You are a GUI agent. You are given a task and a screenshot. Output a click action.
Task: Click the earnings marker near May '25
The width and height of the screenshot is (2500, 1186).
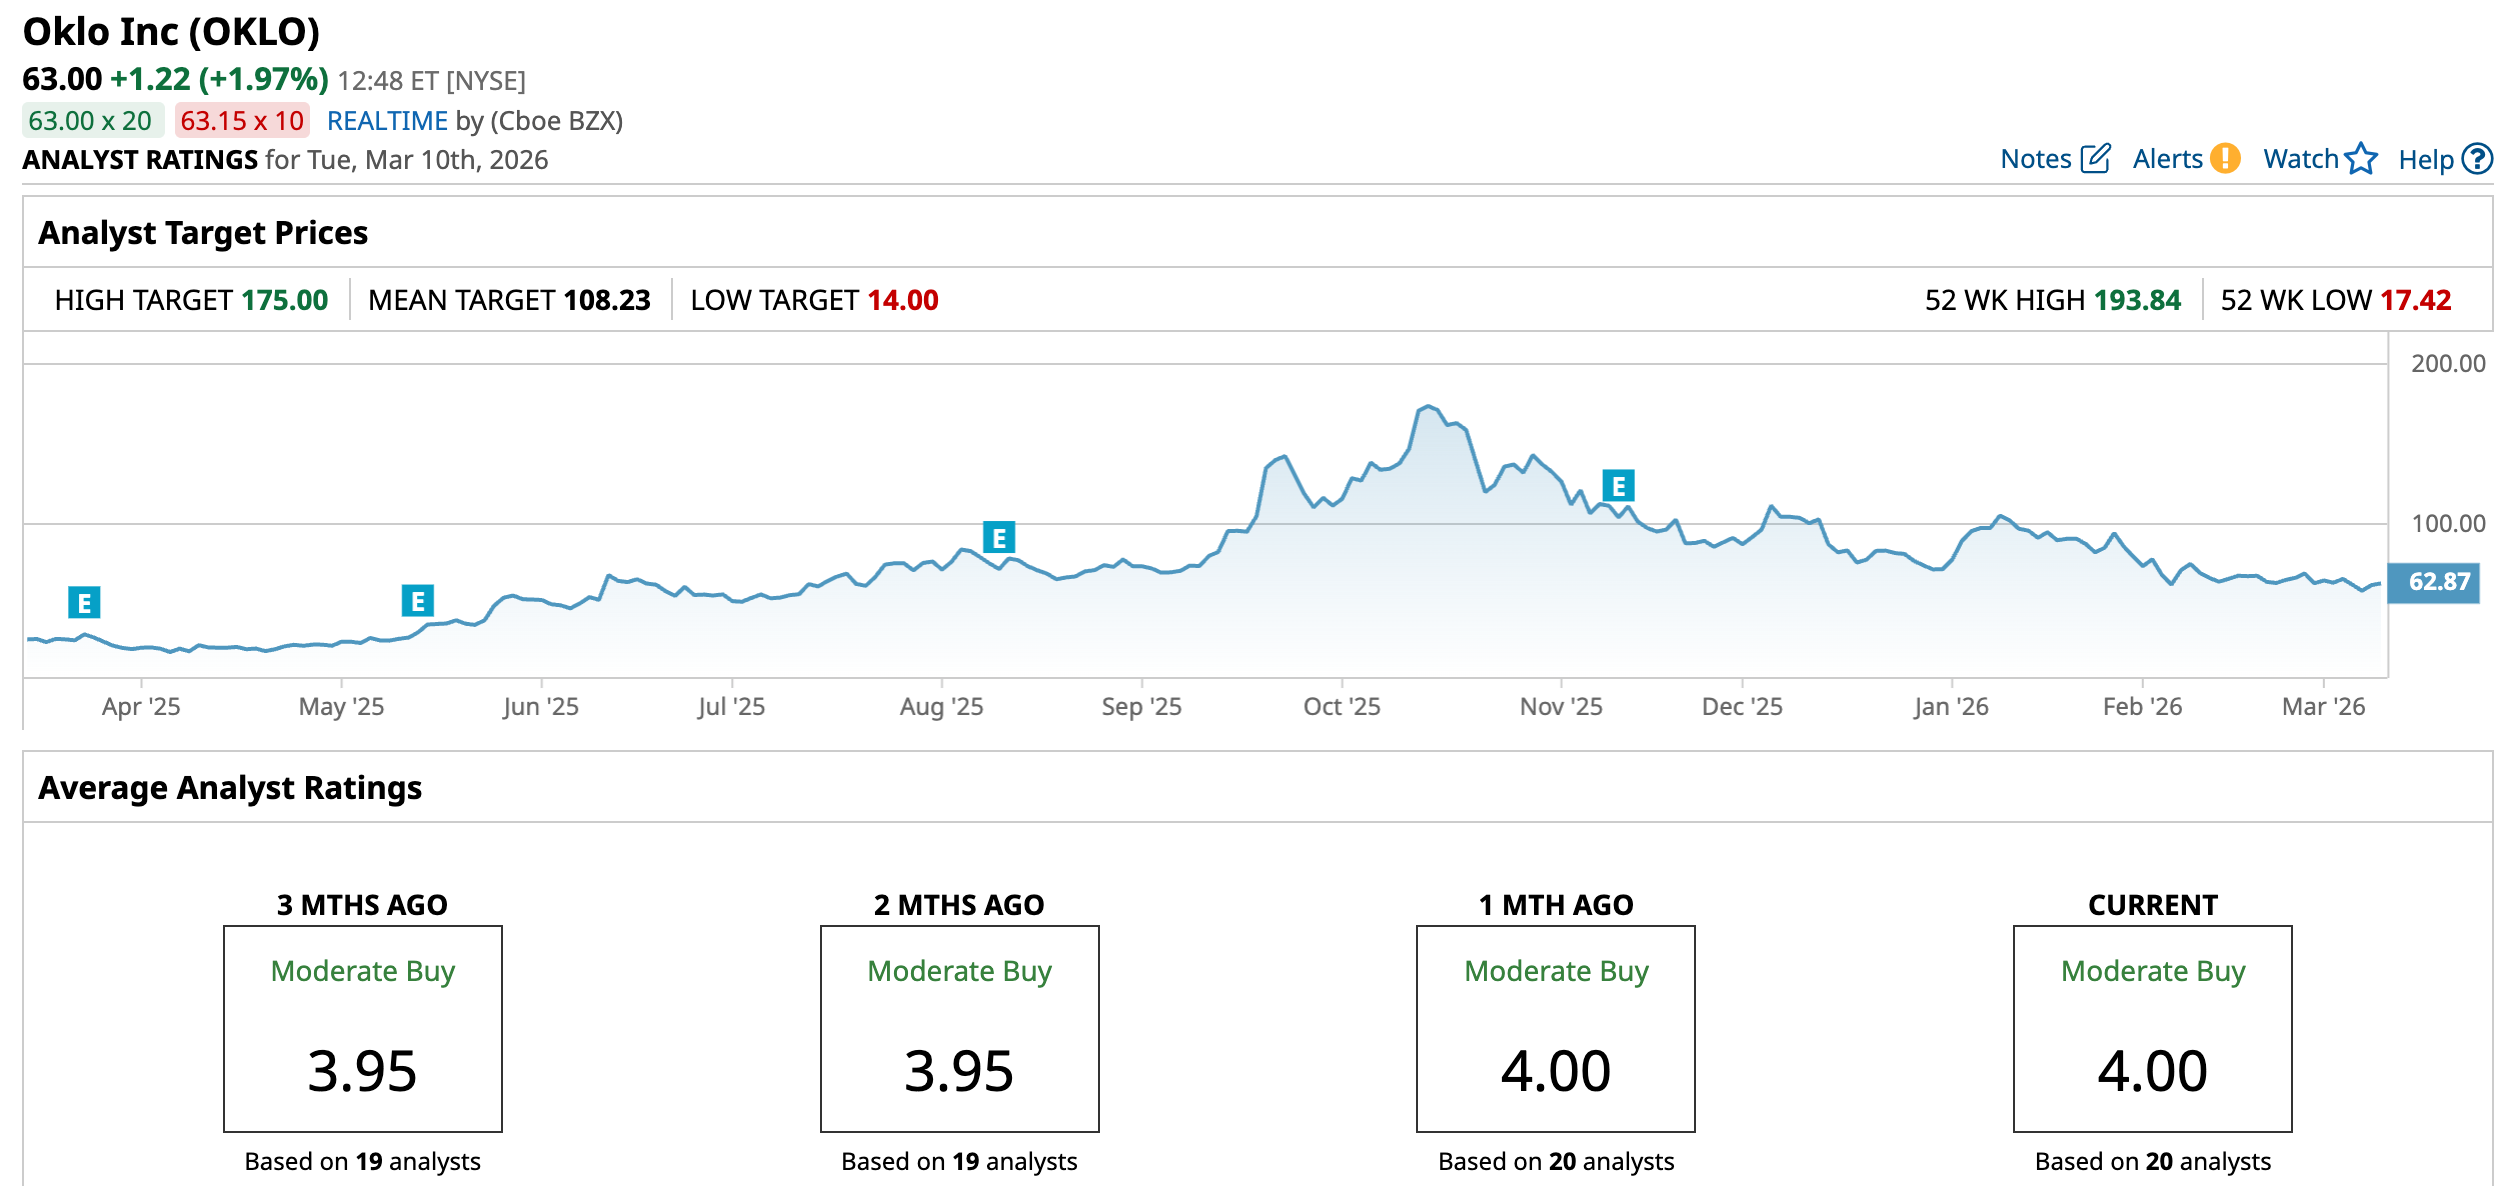point(417,601)
